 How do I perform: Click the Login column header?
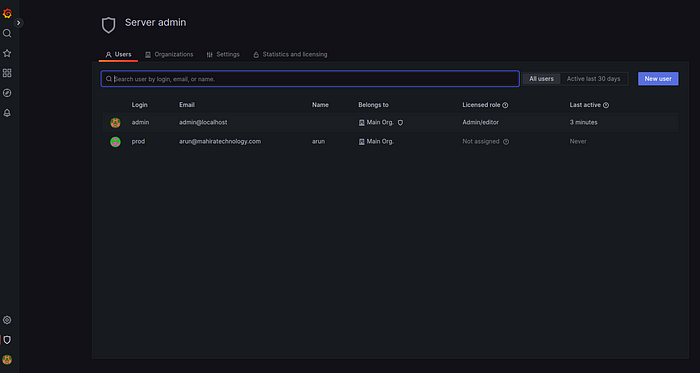click(139, 105)
